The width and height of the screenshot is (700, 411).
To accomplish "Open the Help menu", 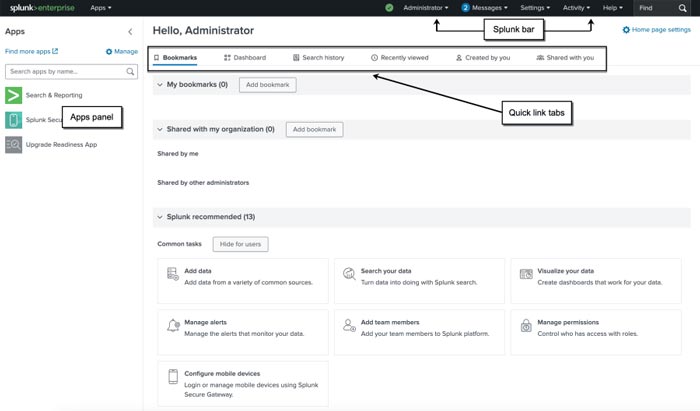I will tap(612, 8).
